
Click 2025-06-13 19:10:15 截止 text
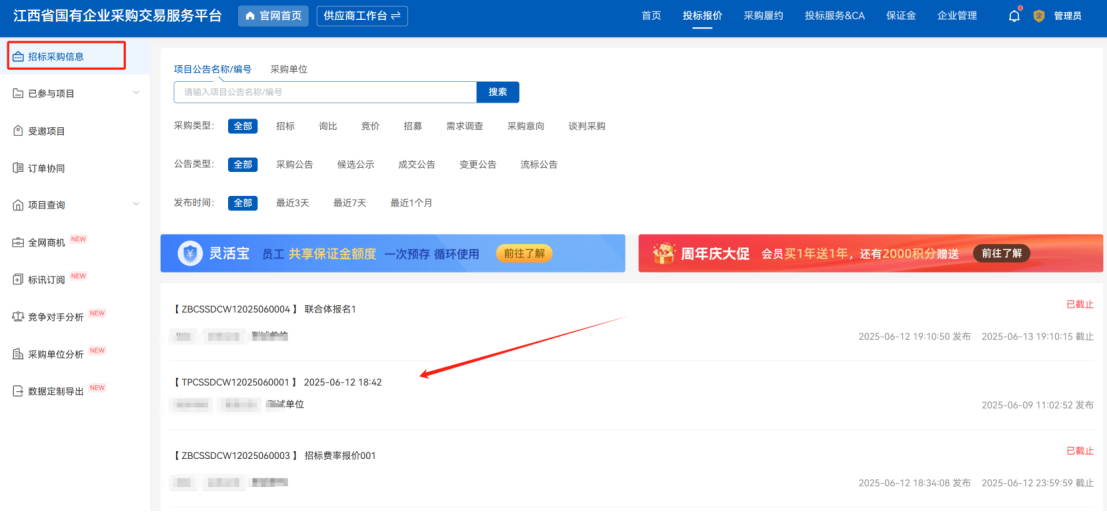tap(1038, 337)
